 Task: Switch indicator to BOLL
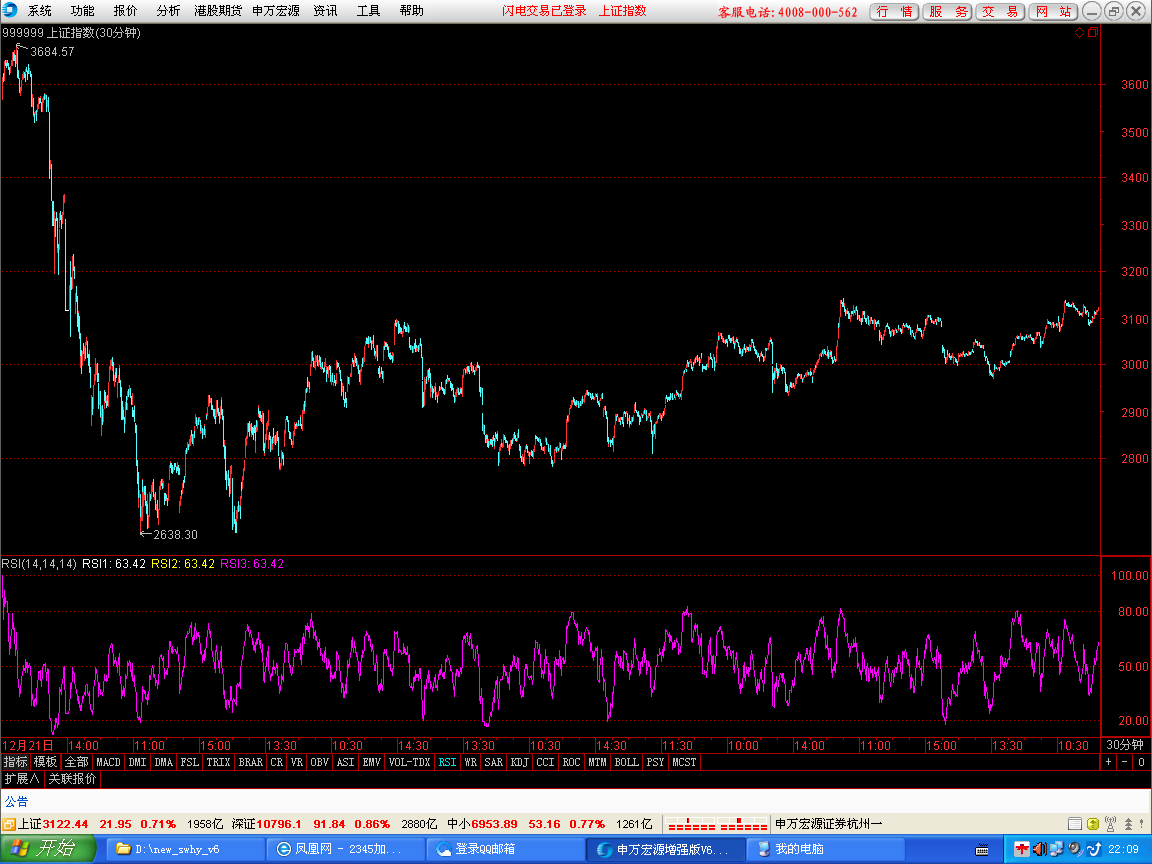pyautogui.click(x=627, y=762)
